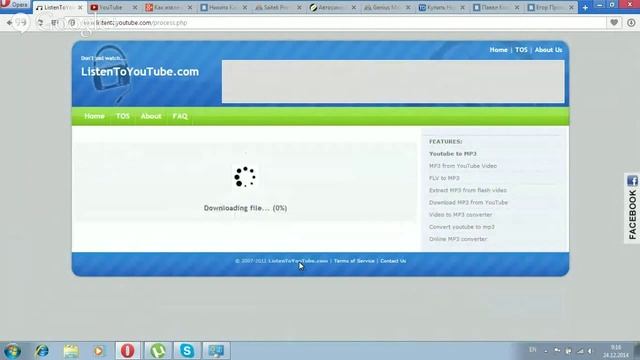
Task: Click the 'FEATURES:' heading text
Action: 445,142
